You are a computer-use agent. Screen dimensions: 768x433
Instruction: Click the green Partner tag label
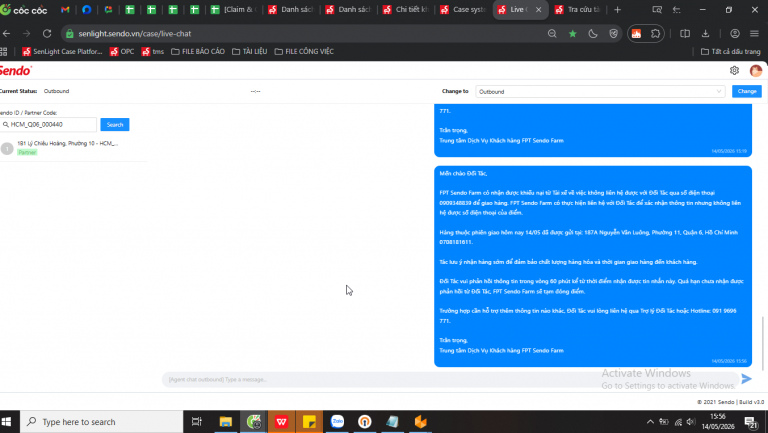pos(27,152)
